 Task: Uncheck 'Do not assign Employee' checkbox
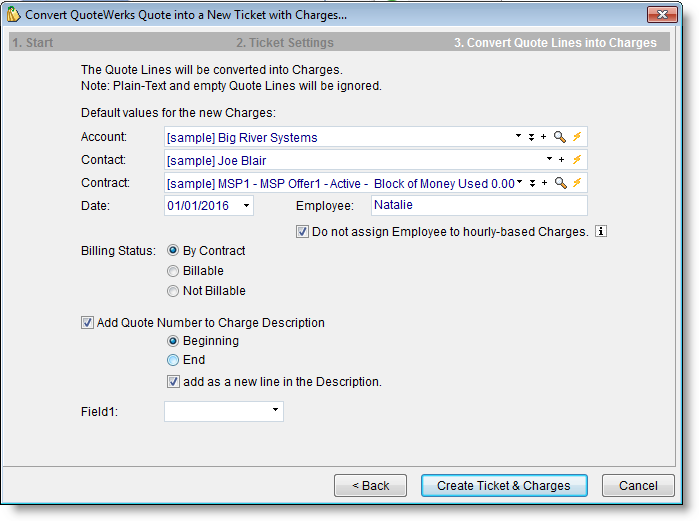pos(303,232)
